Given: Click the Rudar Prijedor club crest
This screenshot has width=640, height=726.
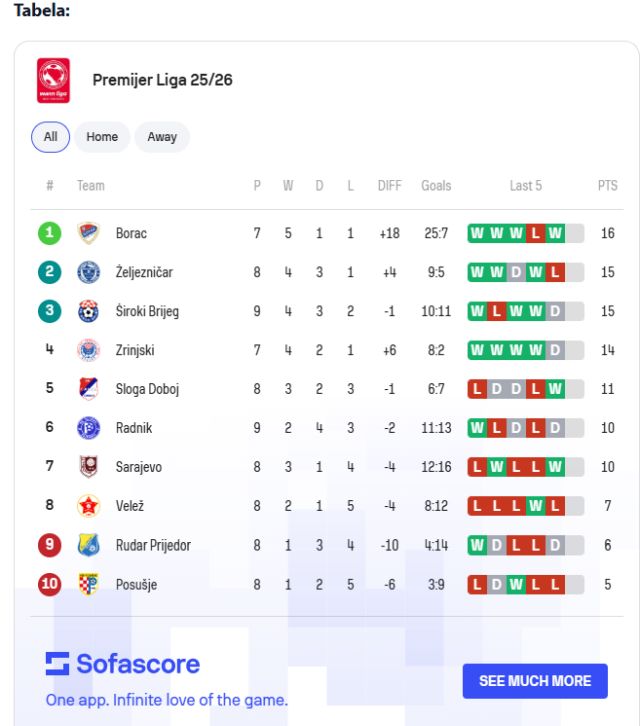Looking at the screenshot, I should 89,545.
